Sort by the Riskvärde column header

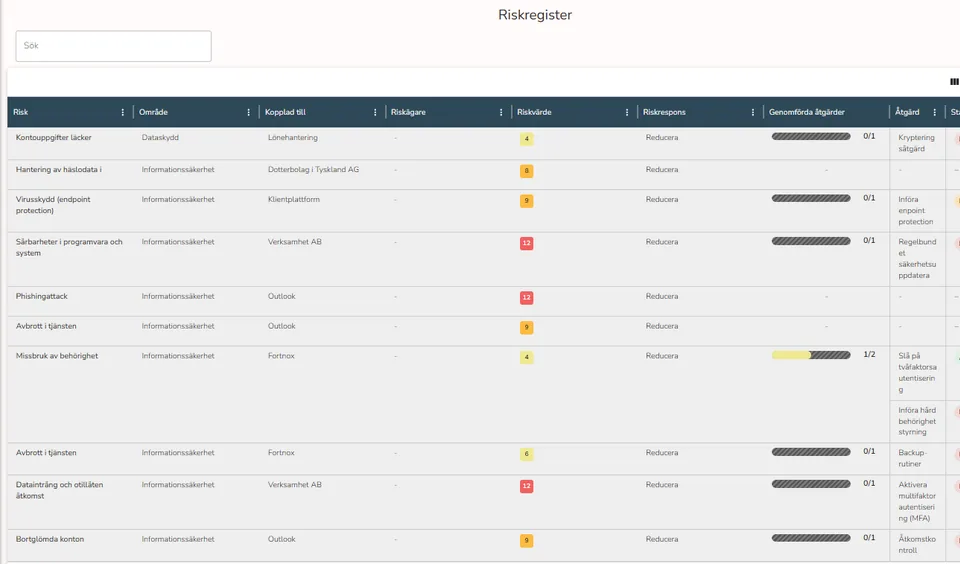pos(534,112)
